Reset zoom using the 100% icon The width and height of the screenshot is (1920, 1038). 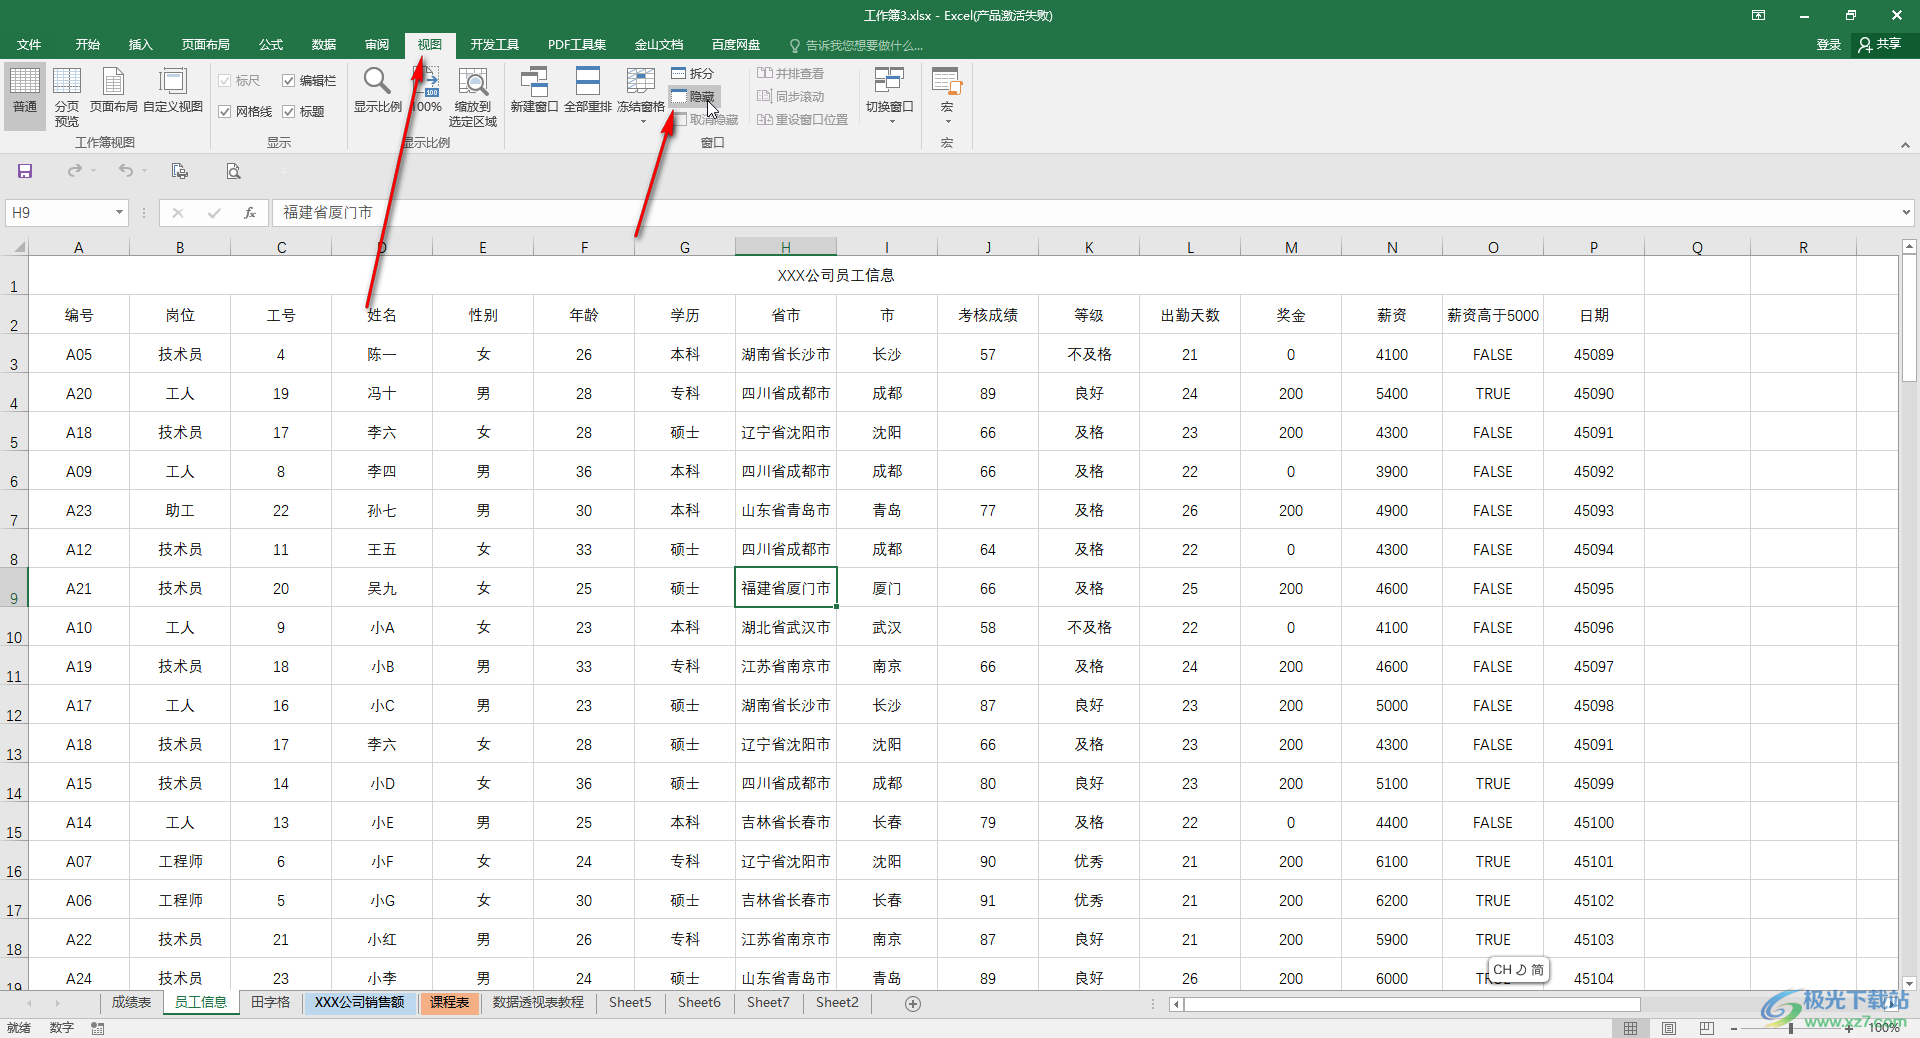point(428,90)
